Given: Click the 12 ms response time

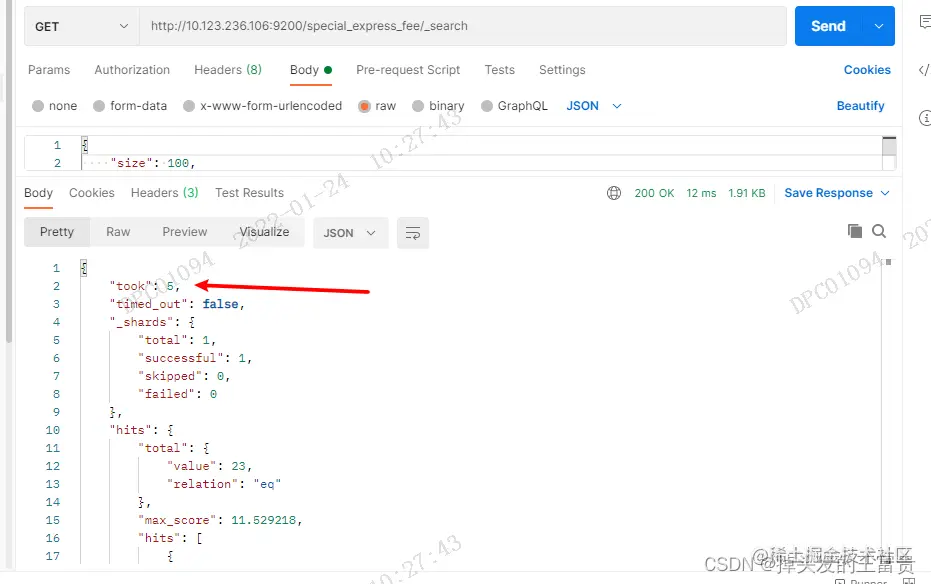Looking at the screenshot, I should click(x=701, y=193).
